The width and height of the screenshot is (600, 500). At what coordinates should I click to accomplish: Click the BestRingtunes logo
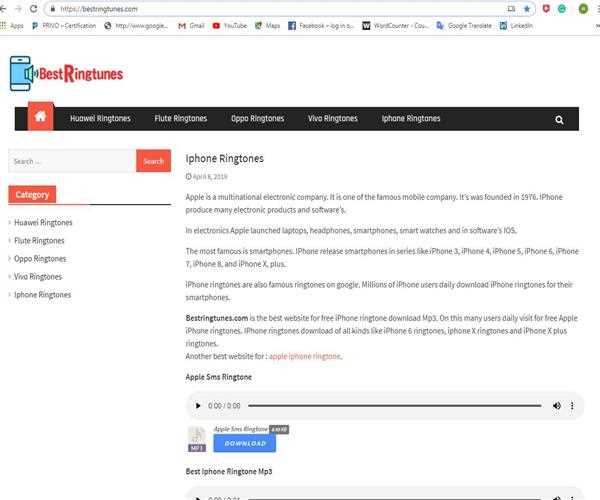[65, 74]
